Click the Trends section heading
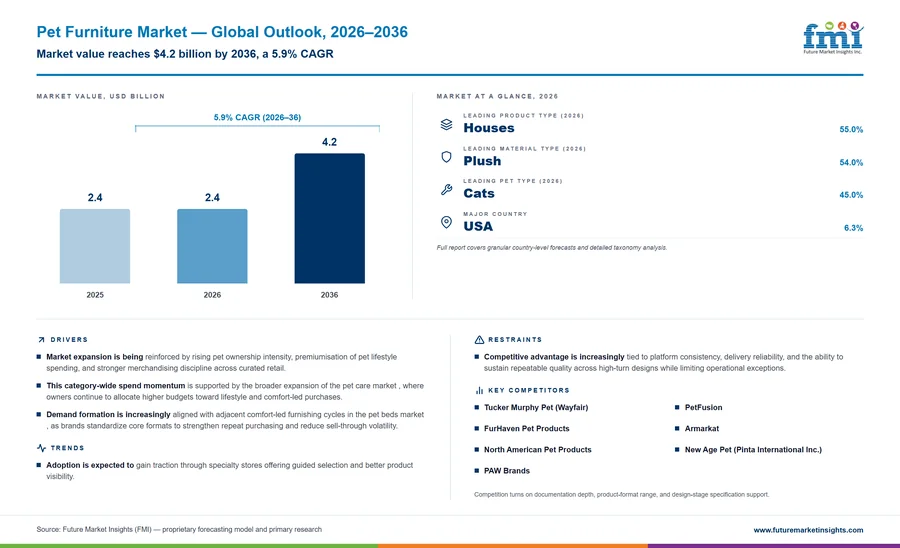 point(67,448)
